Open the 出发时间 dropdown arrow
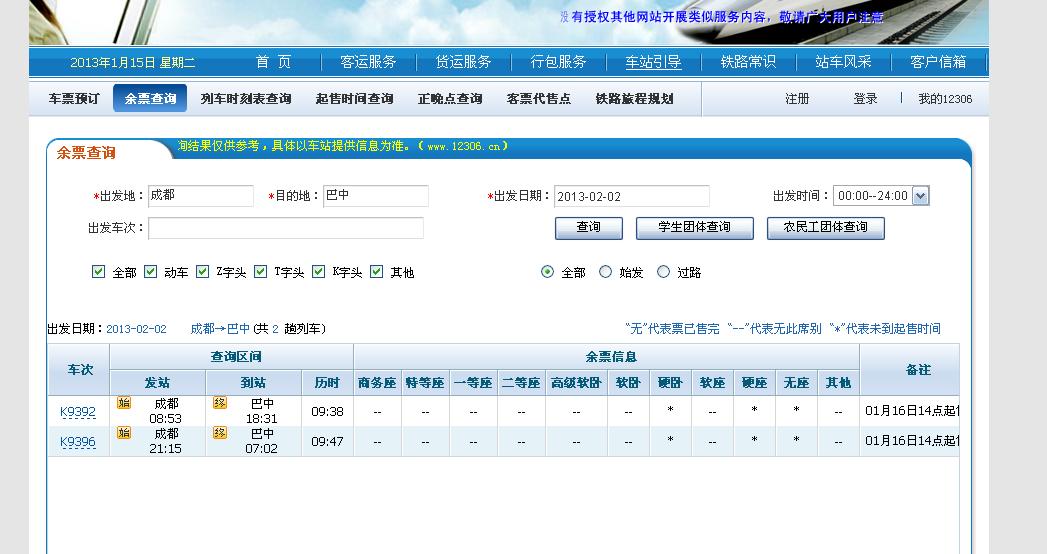The width and height of the screenshot is (1047, 554). (x=920, y=196)
